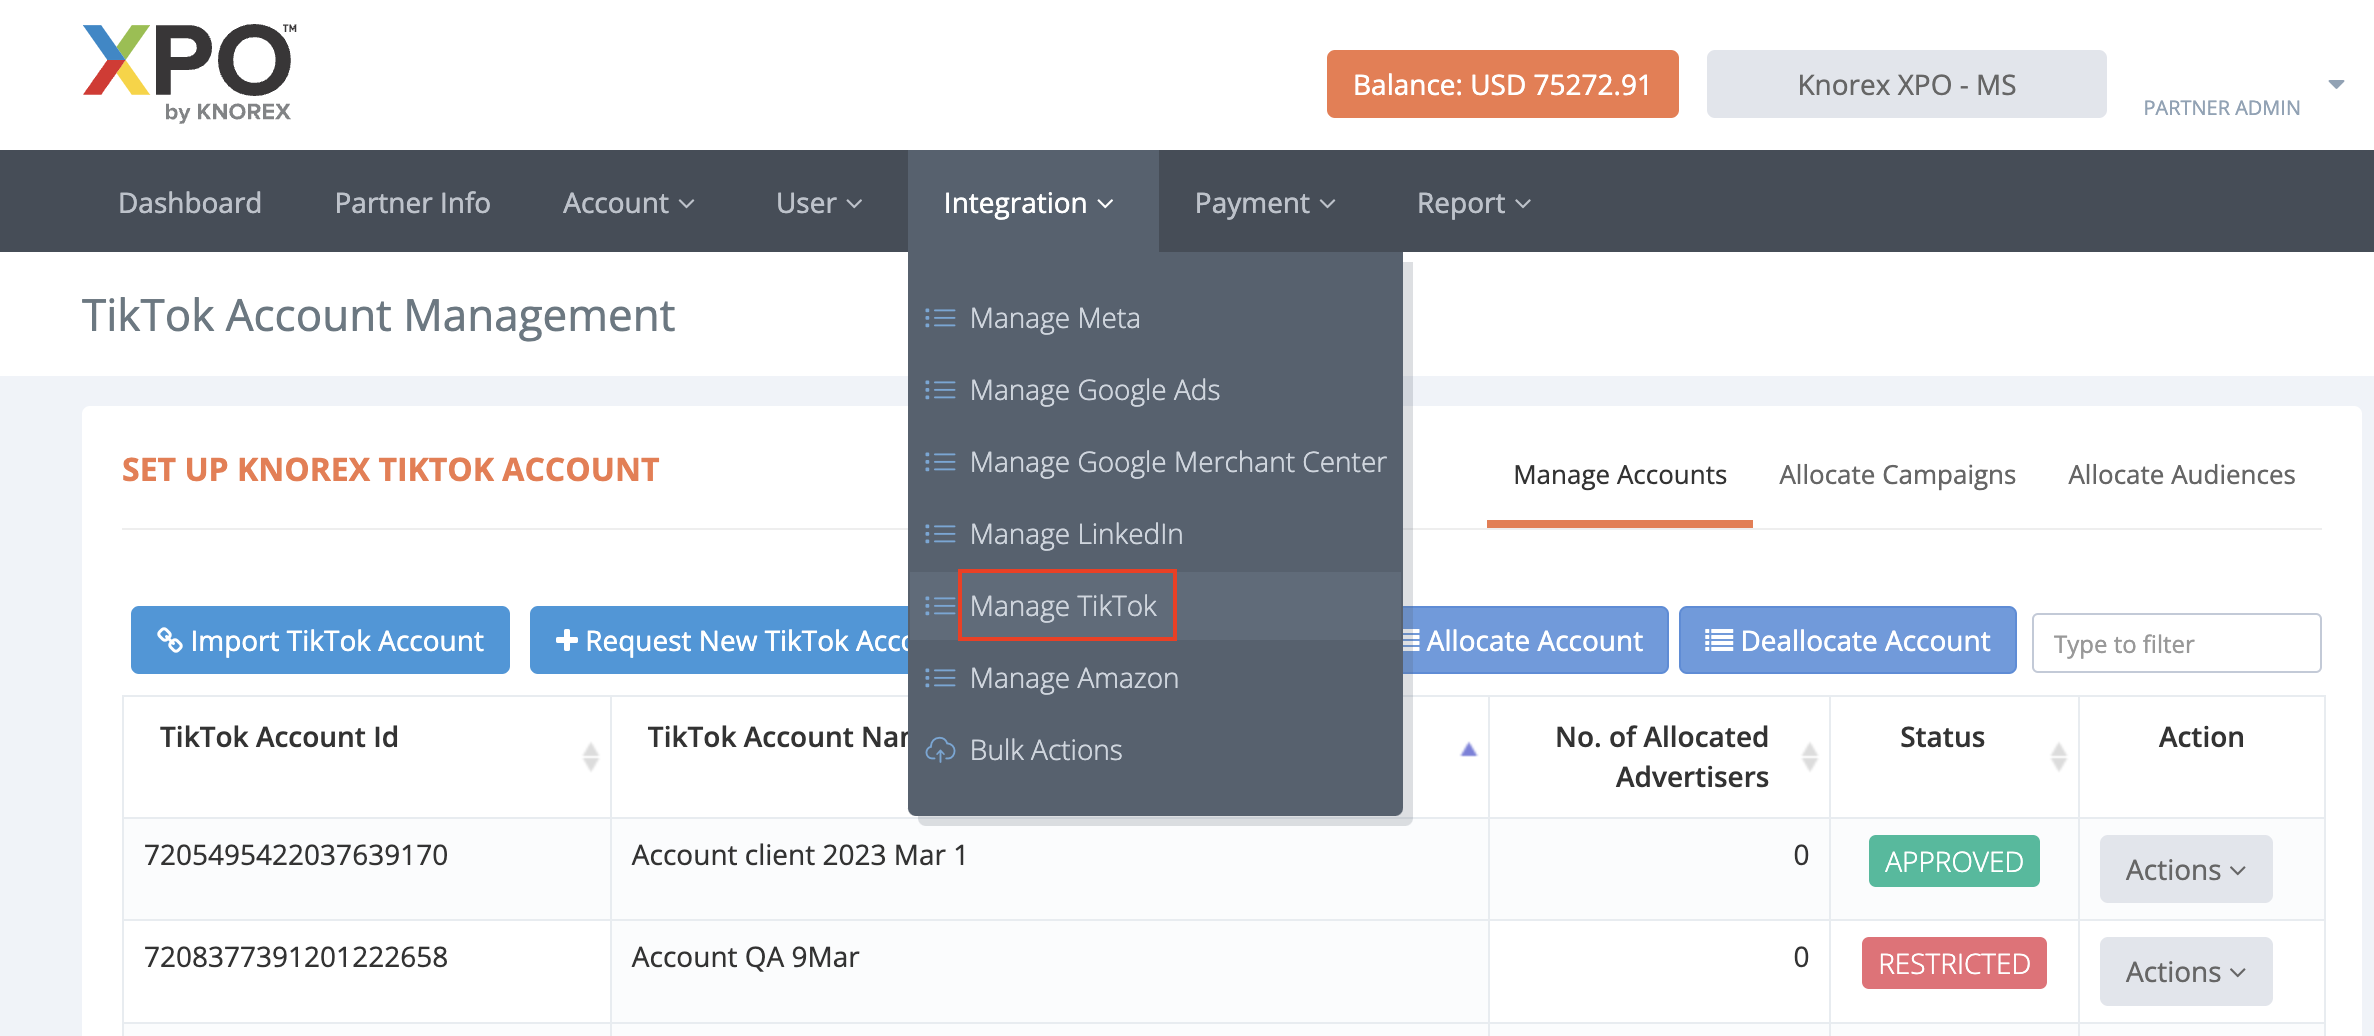
Task: Click list icon beside Manage Amazon
Action: 940,678
